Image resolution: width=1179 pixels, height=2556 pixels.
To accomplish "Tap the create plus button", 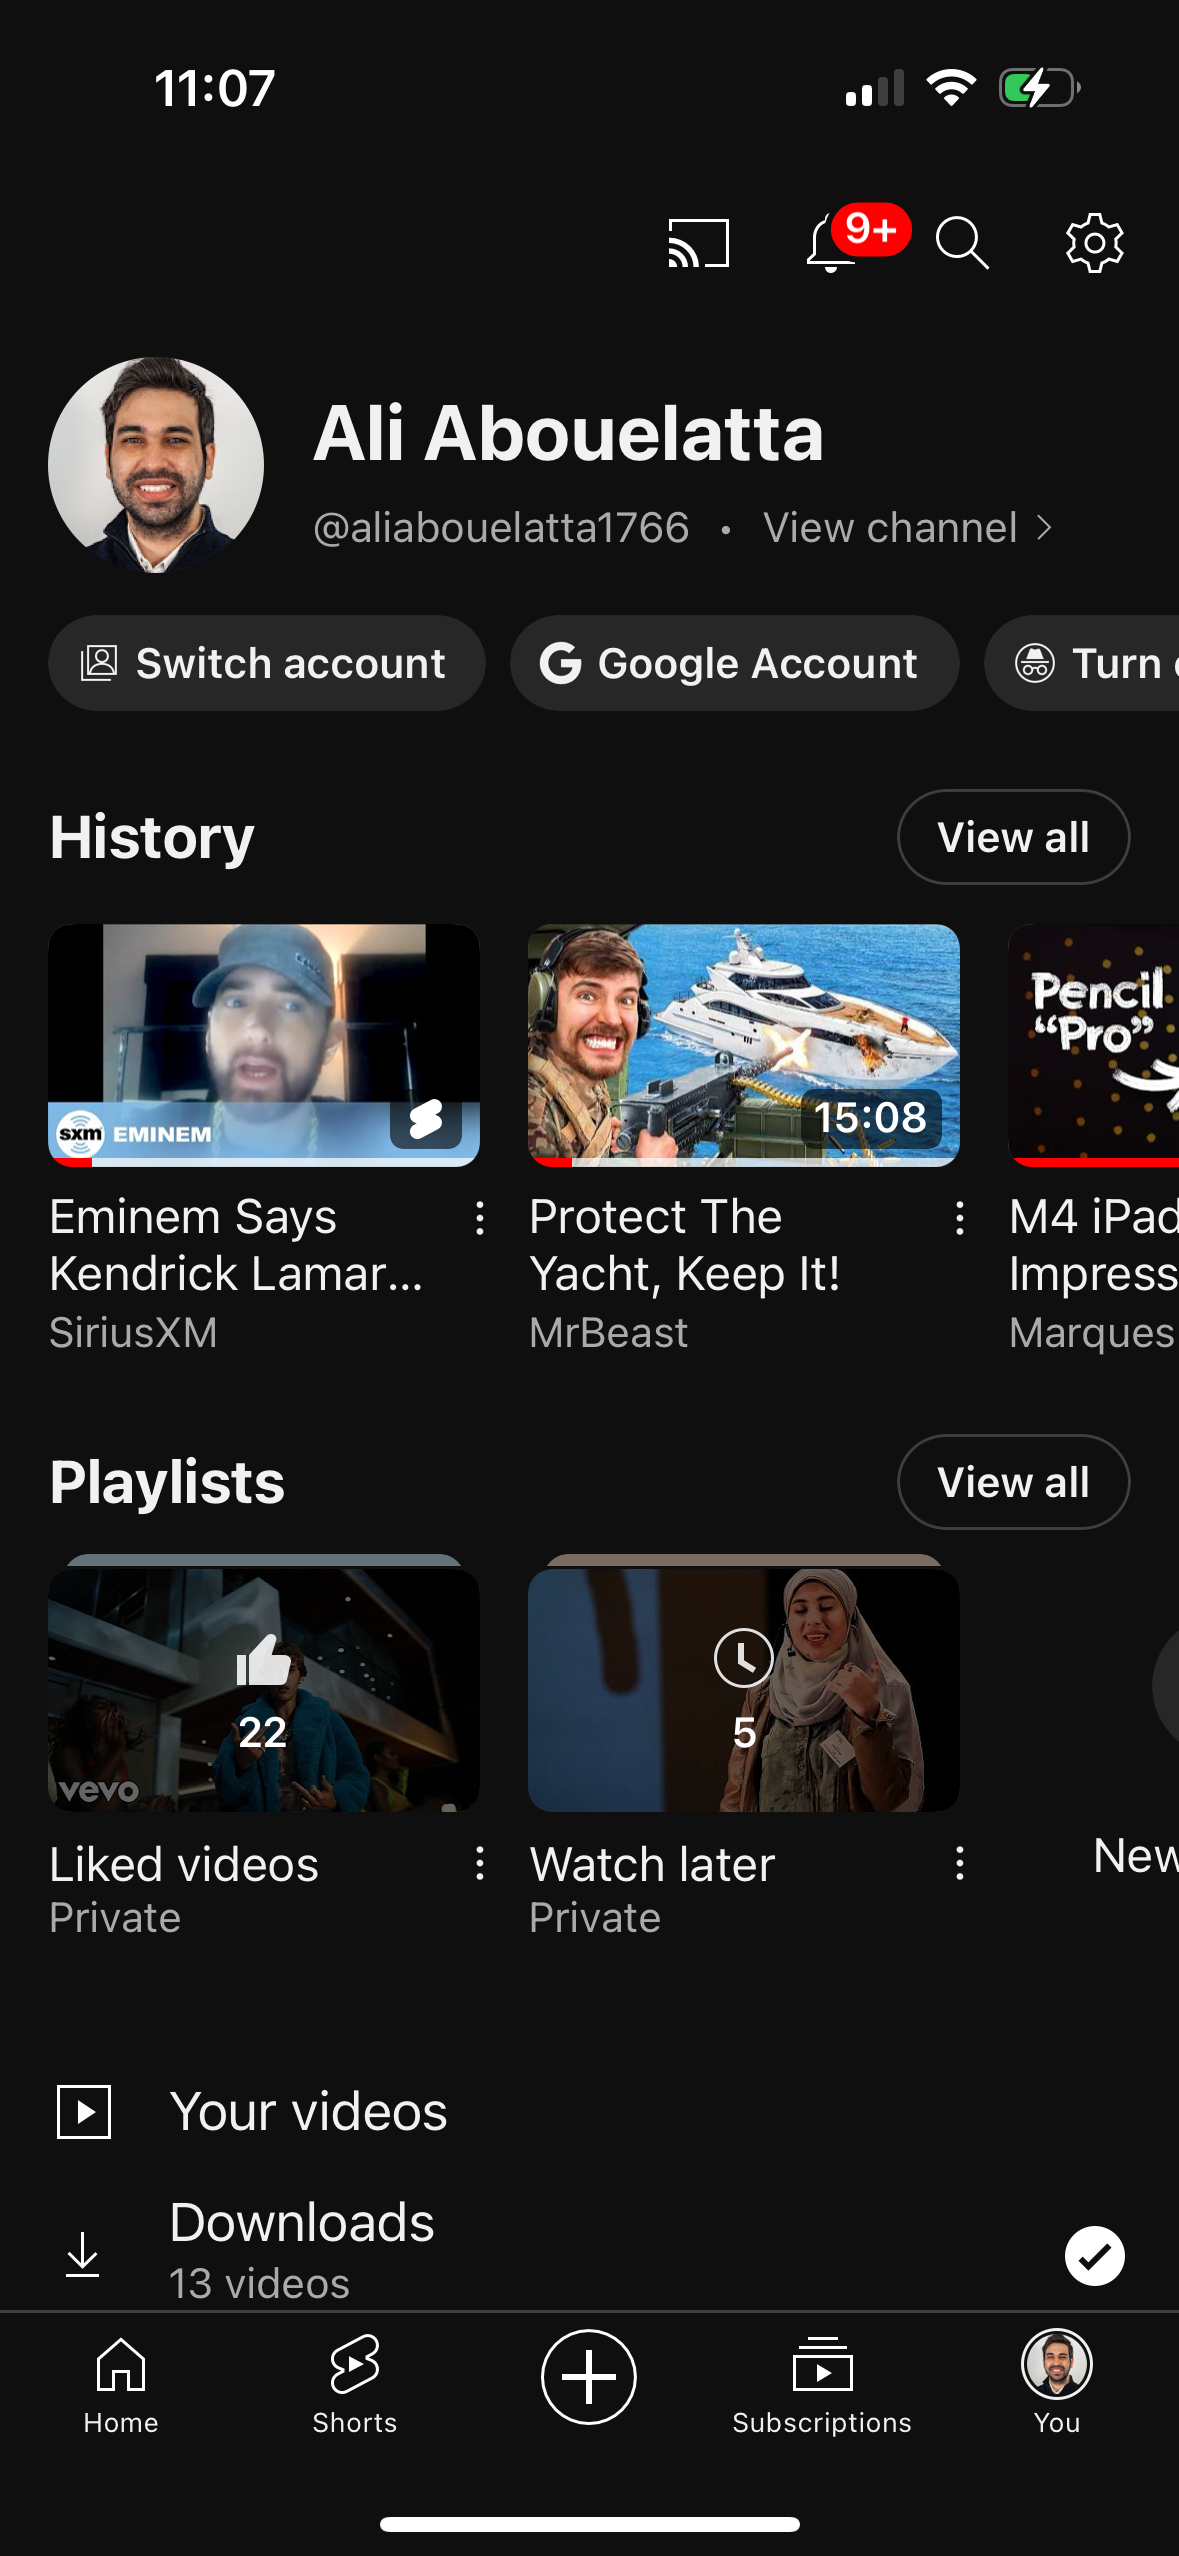I will pos(589,2377).
